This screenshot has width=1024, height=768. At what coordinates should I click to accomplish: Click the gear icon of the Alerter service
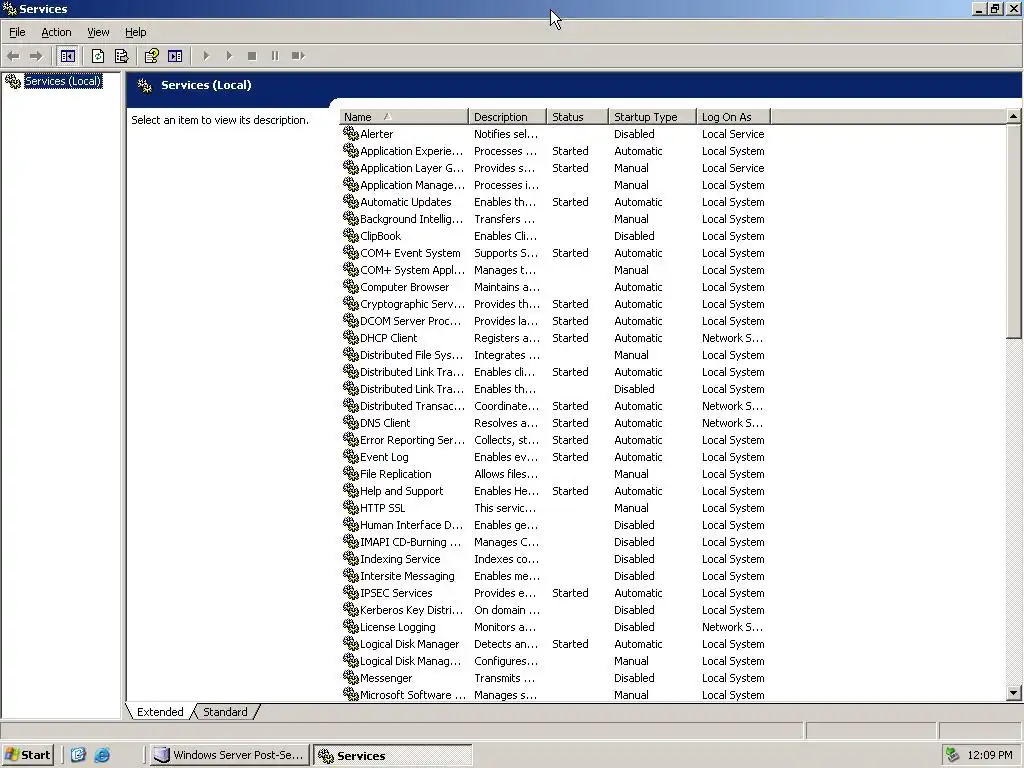[x=351, y=133]
